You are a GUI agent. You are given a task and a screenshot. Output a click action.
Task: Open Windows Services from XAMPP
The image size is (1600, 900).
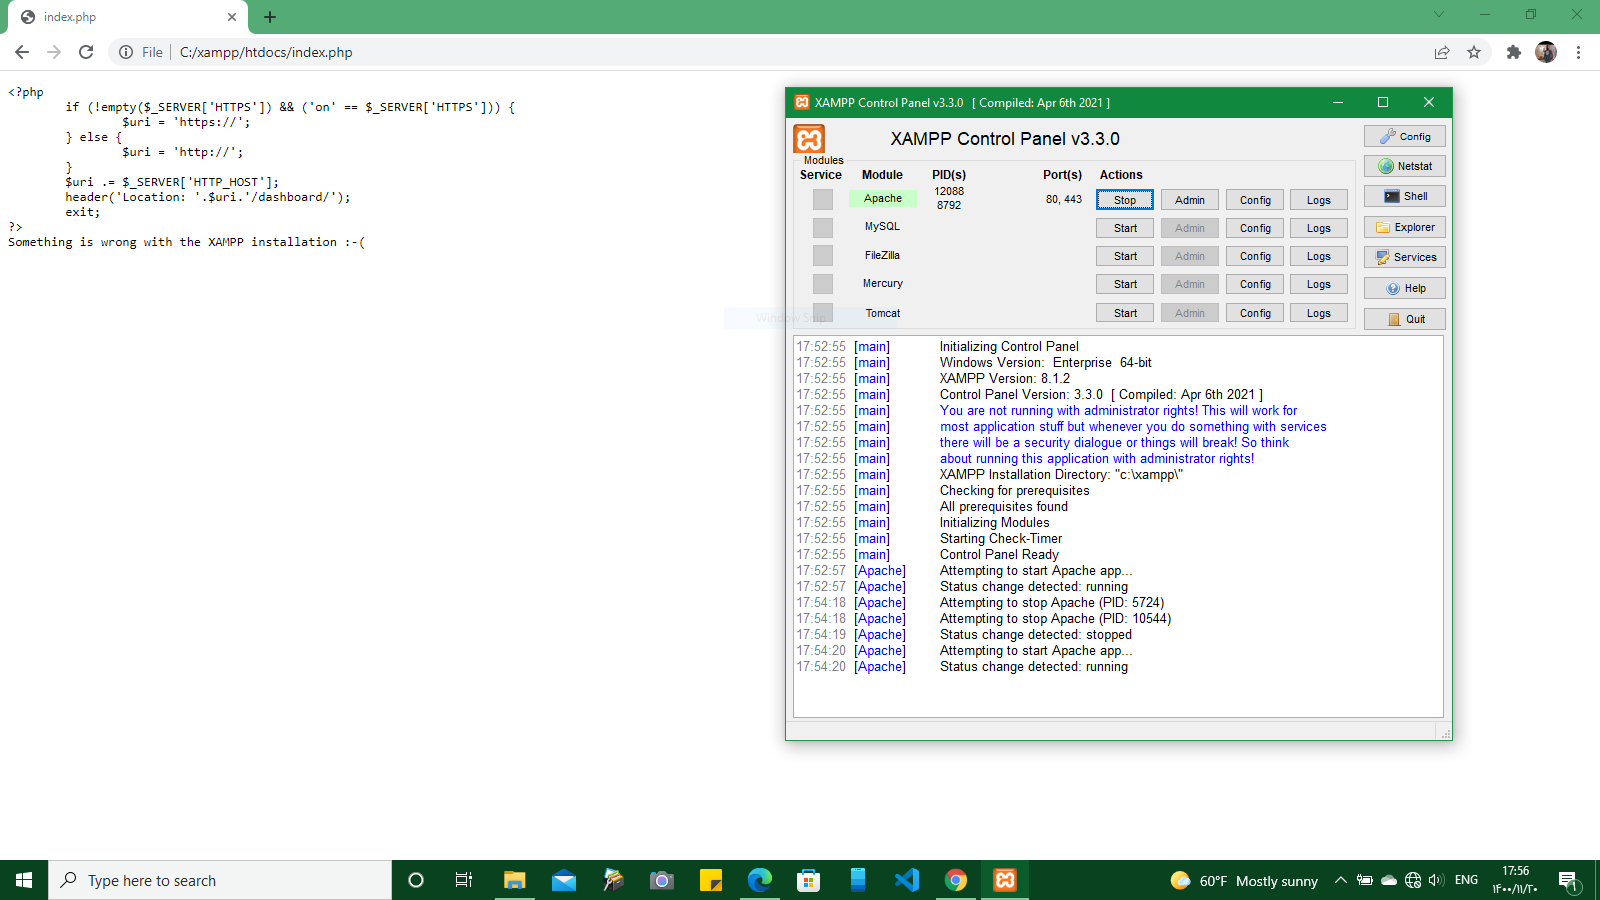click(x=1405, y=257)
